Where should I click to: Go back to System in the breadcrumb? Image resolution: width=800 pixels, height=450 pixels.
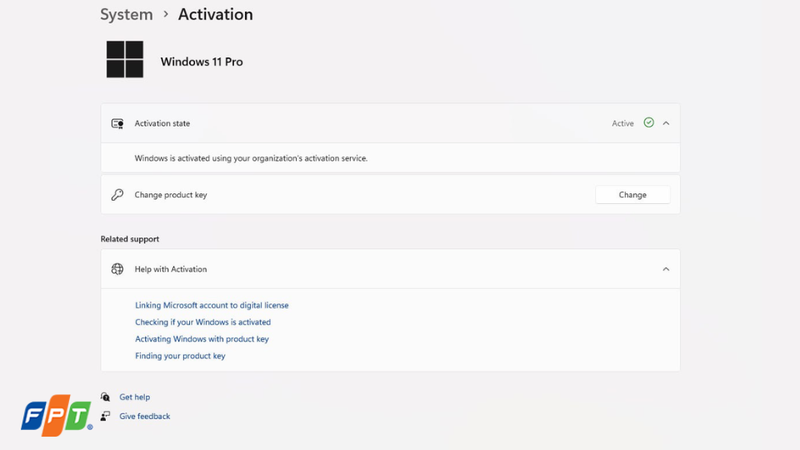click(127, 14)
